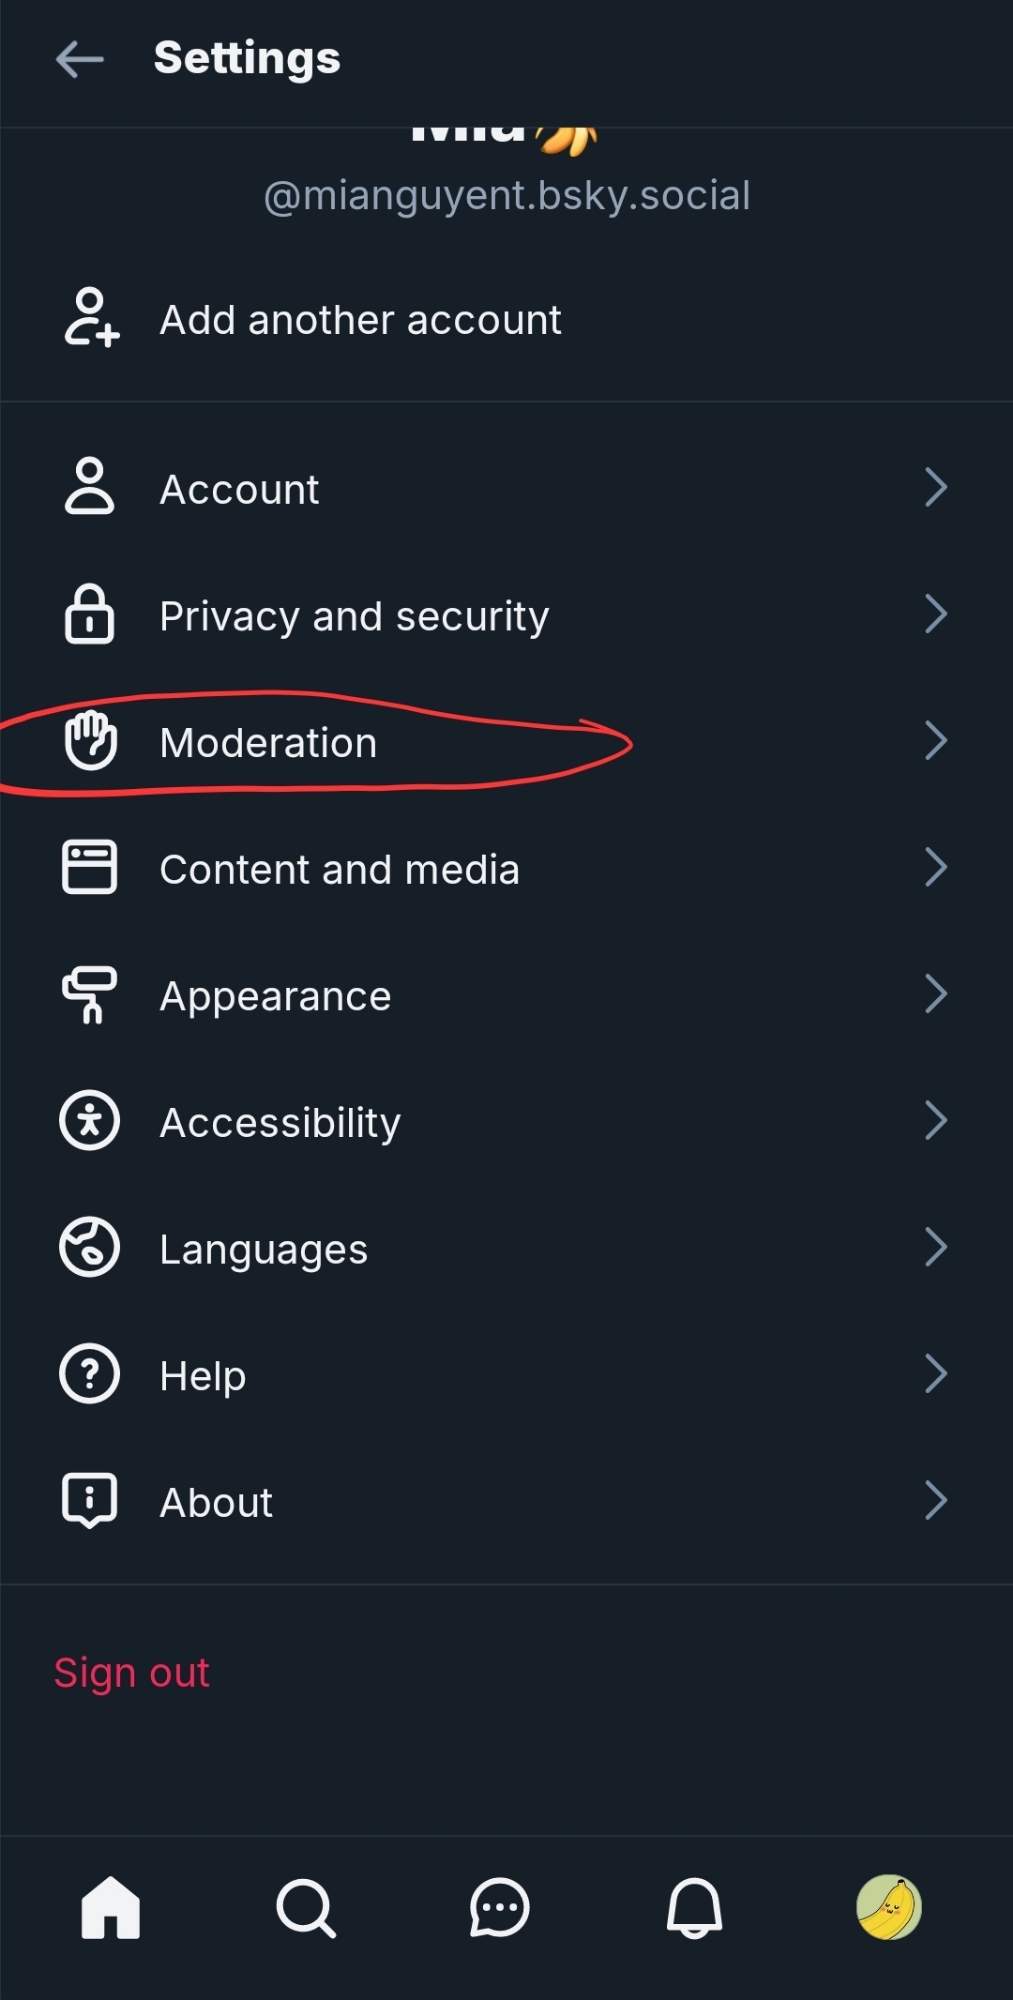Tap the raised-hand Moderation icon
Screen dimensions: 1013x2000
click(x=90, y=741)
